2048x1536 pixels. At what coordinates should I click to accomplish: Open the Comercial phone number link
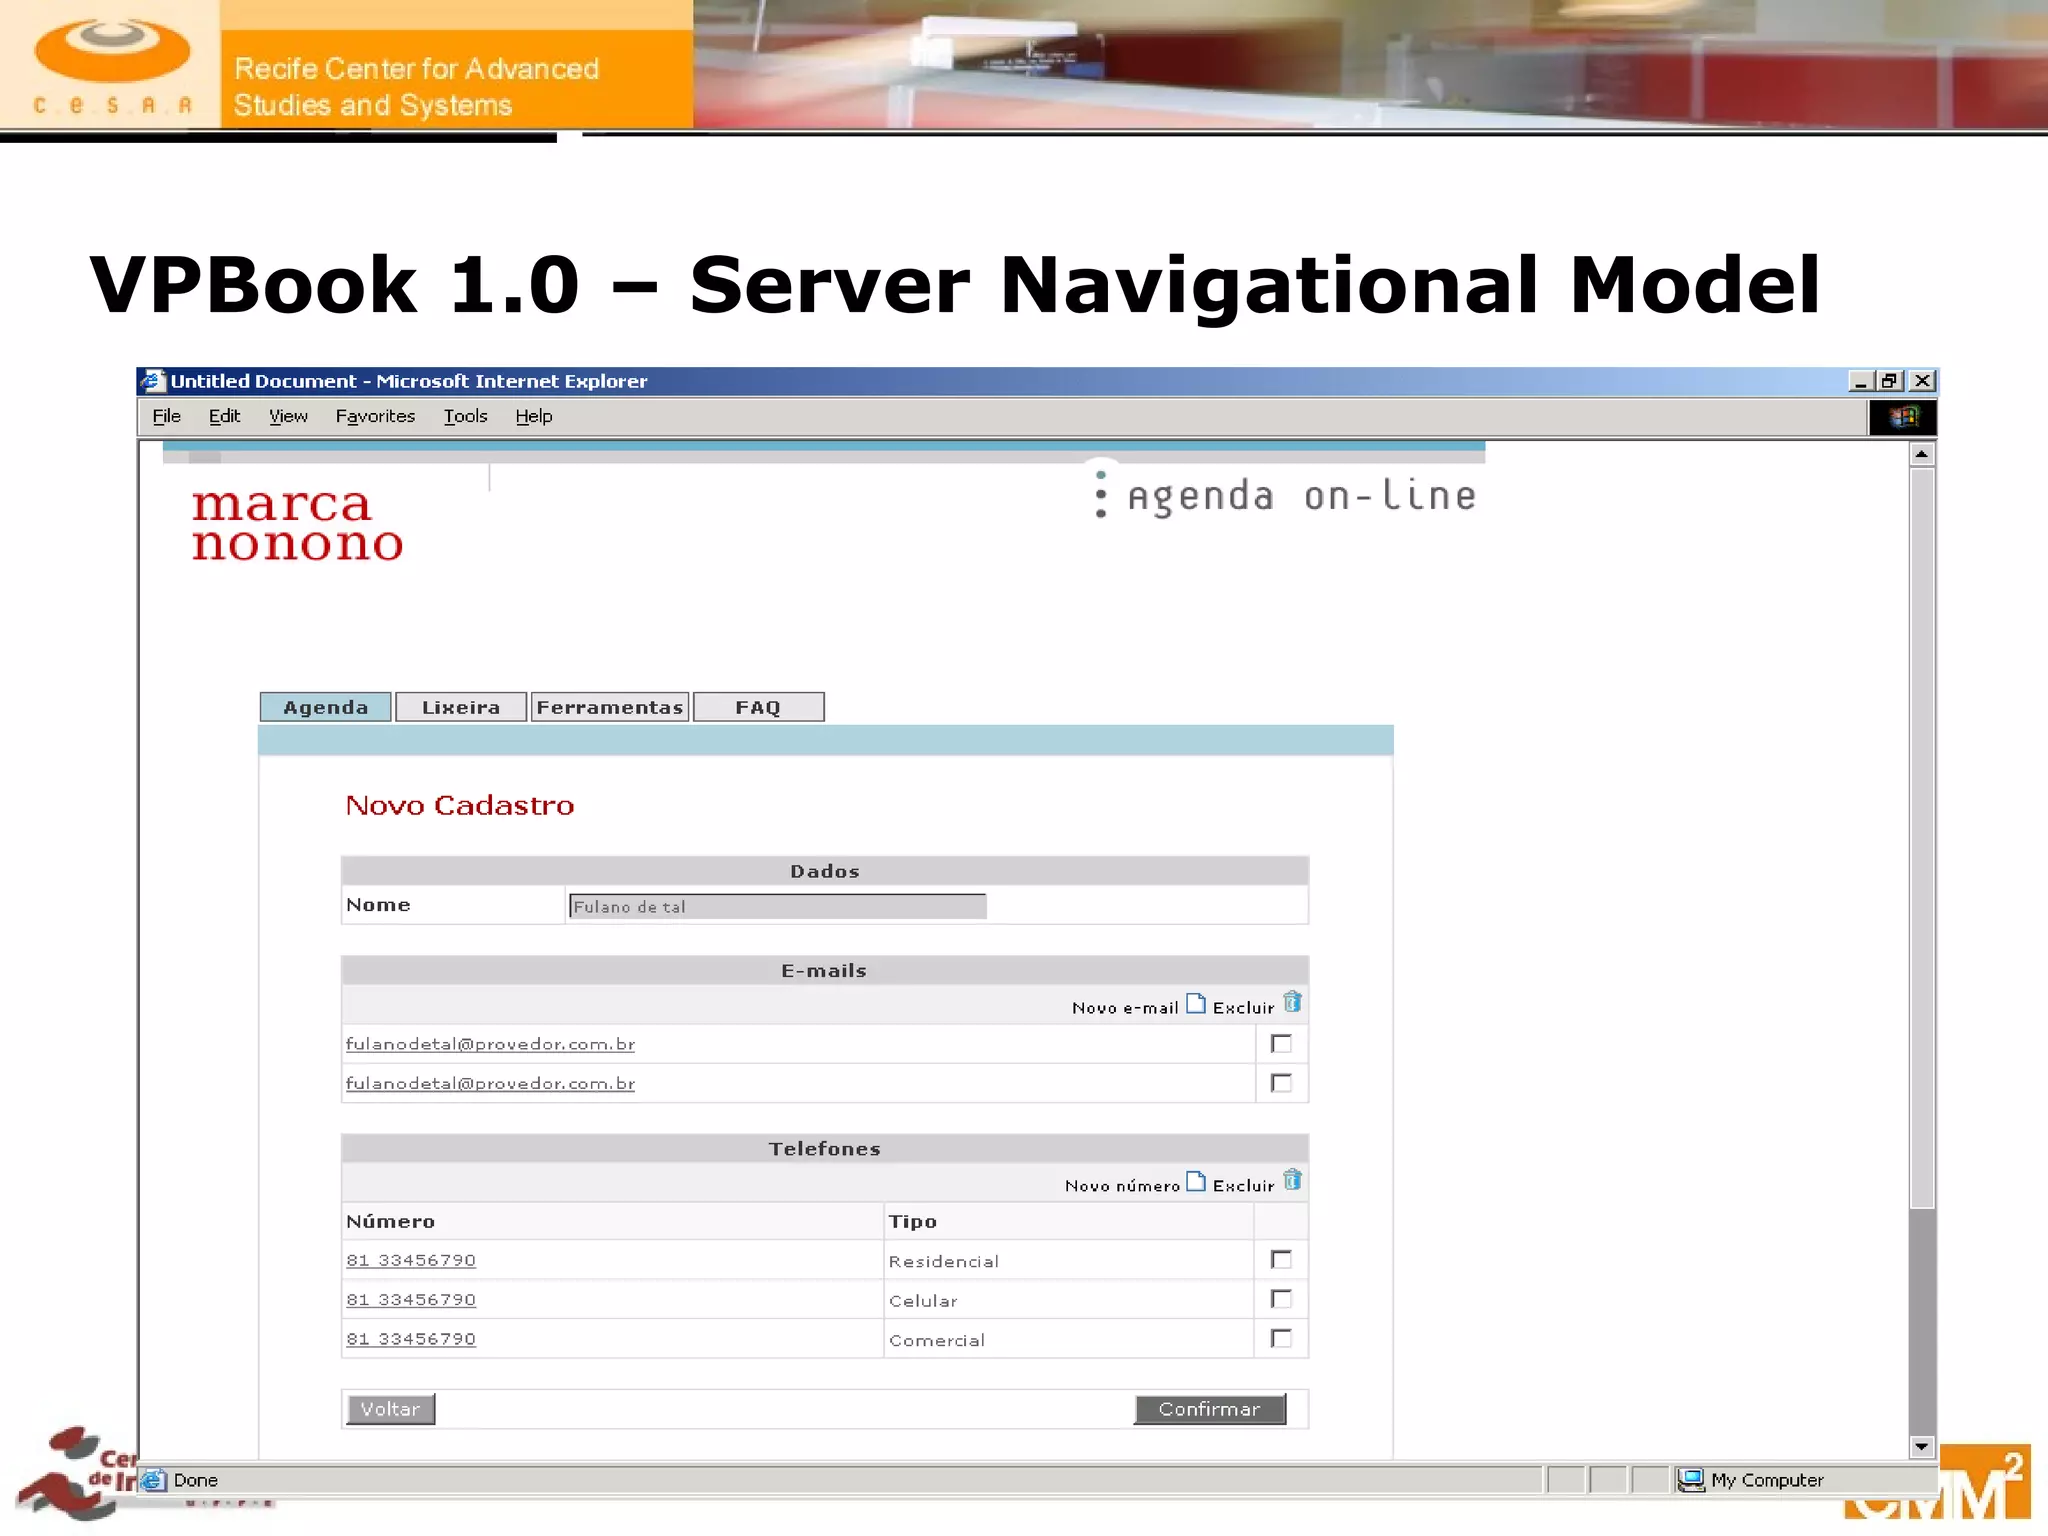(411, 1338)
